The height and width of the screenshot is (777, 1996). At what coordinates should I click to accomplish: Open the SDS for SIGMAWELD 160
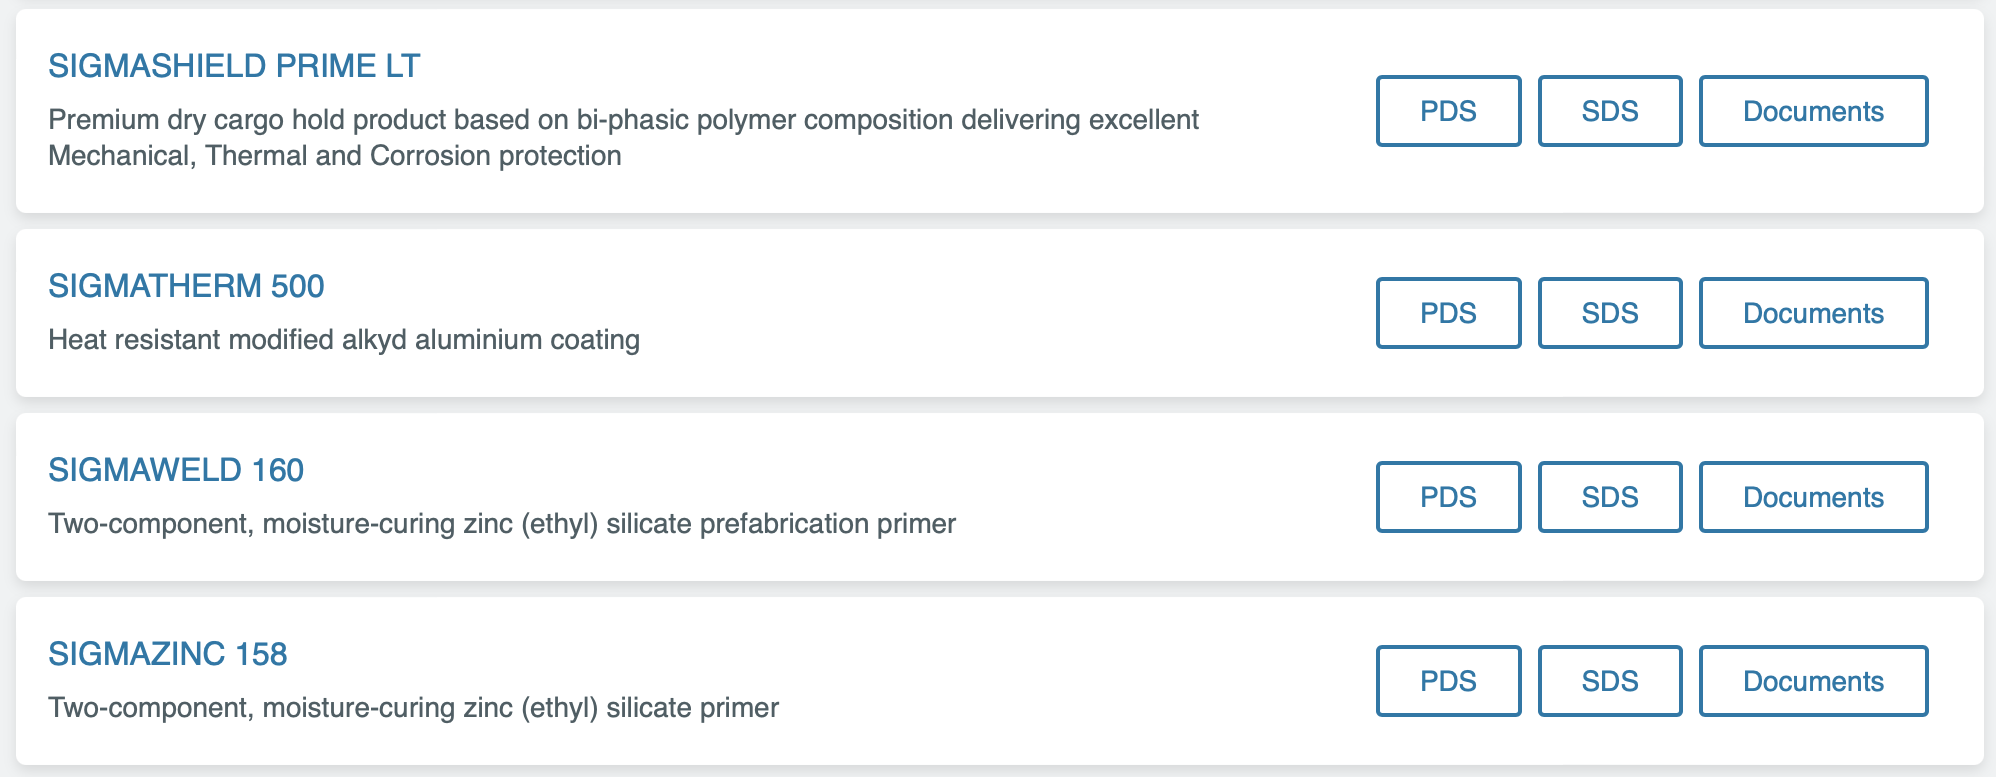(1610, 497)
